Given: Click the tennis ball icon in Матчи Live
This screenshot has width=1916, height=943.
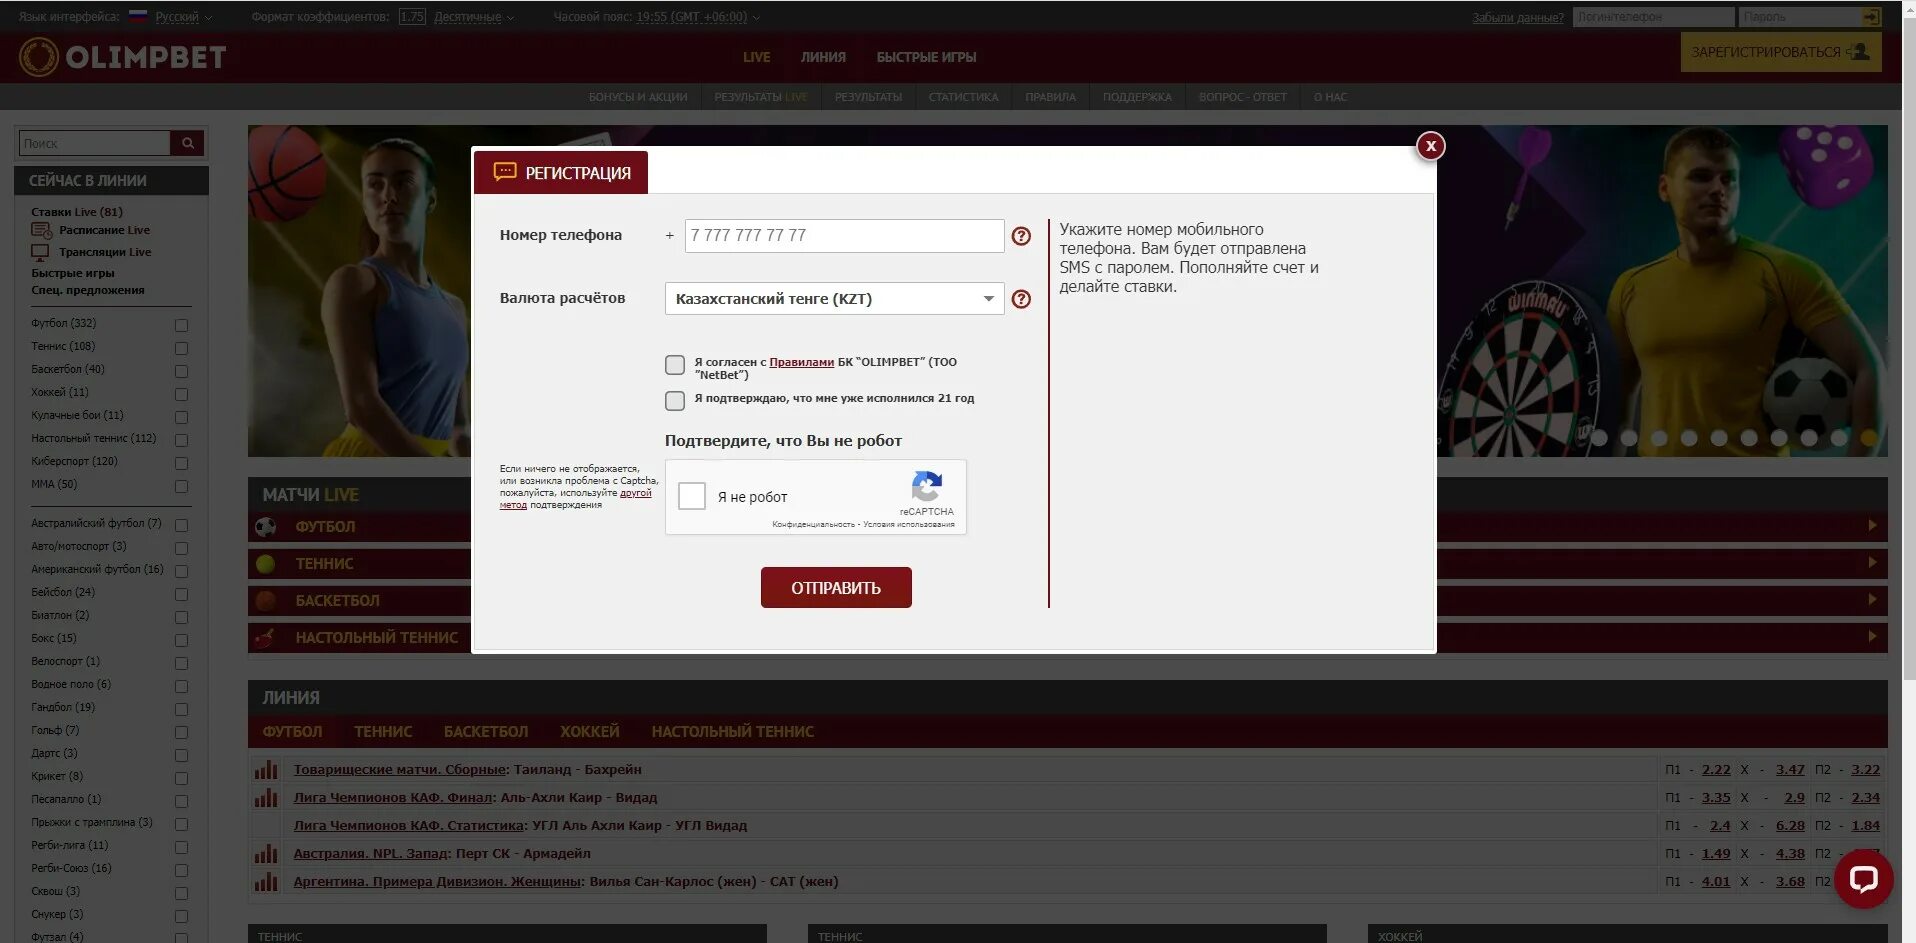Looking at the screenshot, I should (266, 564).
